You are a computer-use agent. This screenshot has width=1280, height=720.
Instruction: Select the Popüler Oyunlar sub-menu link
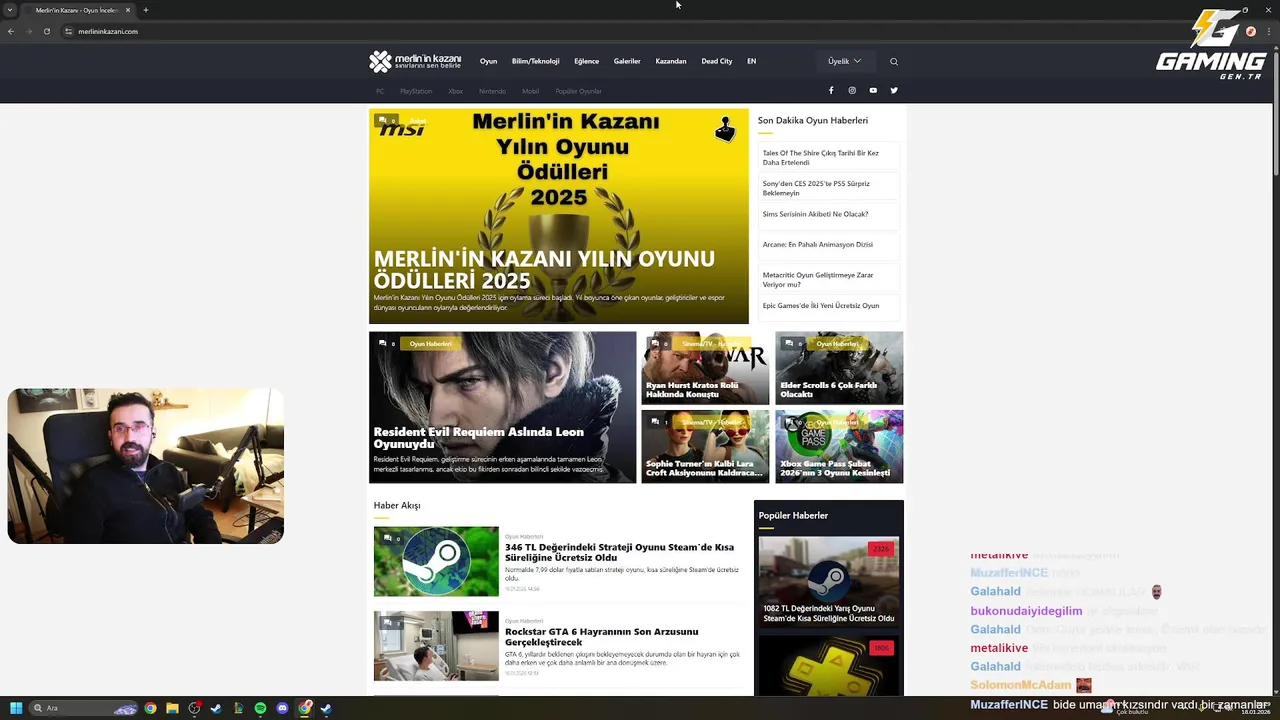pos(578,91)
